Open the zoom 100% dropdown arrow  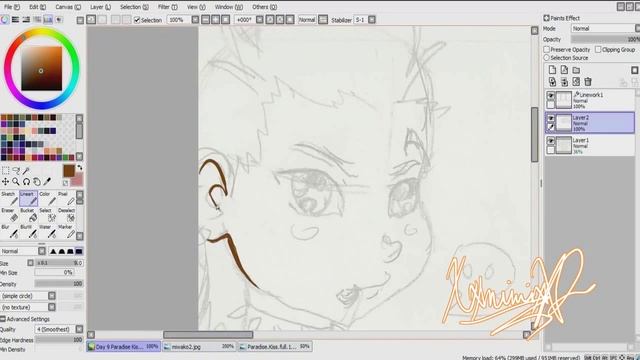point(195,20)
